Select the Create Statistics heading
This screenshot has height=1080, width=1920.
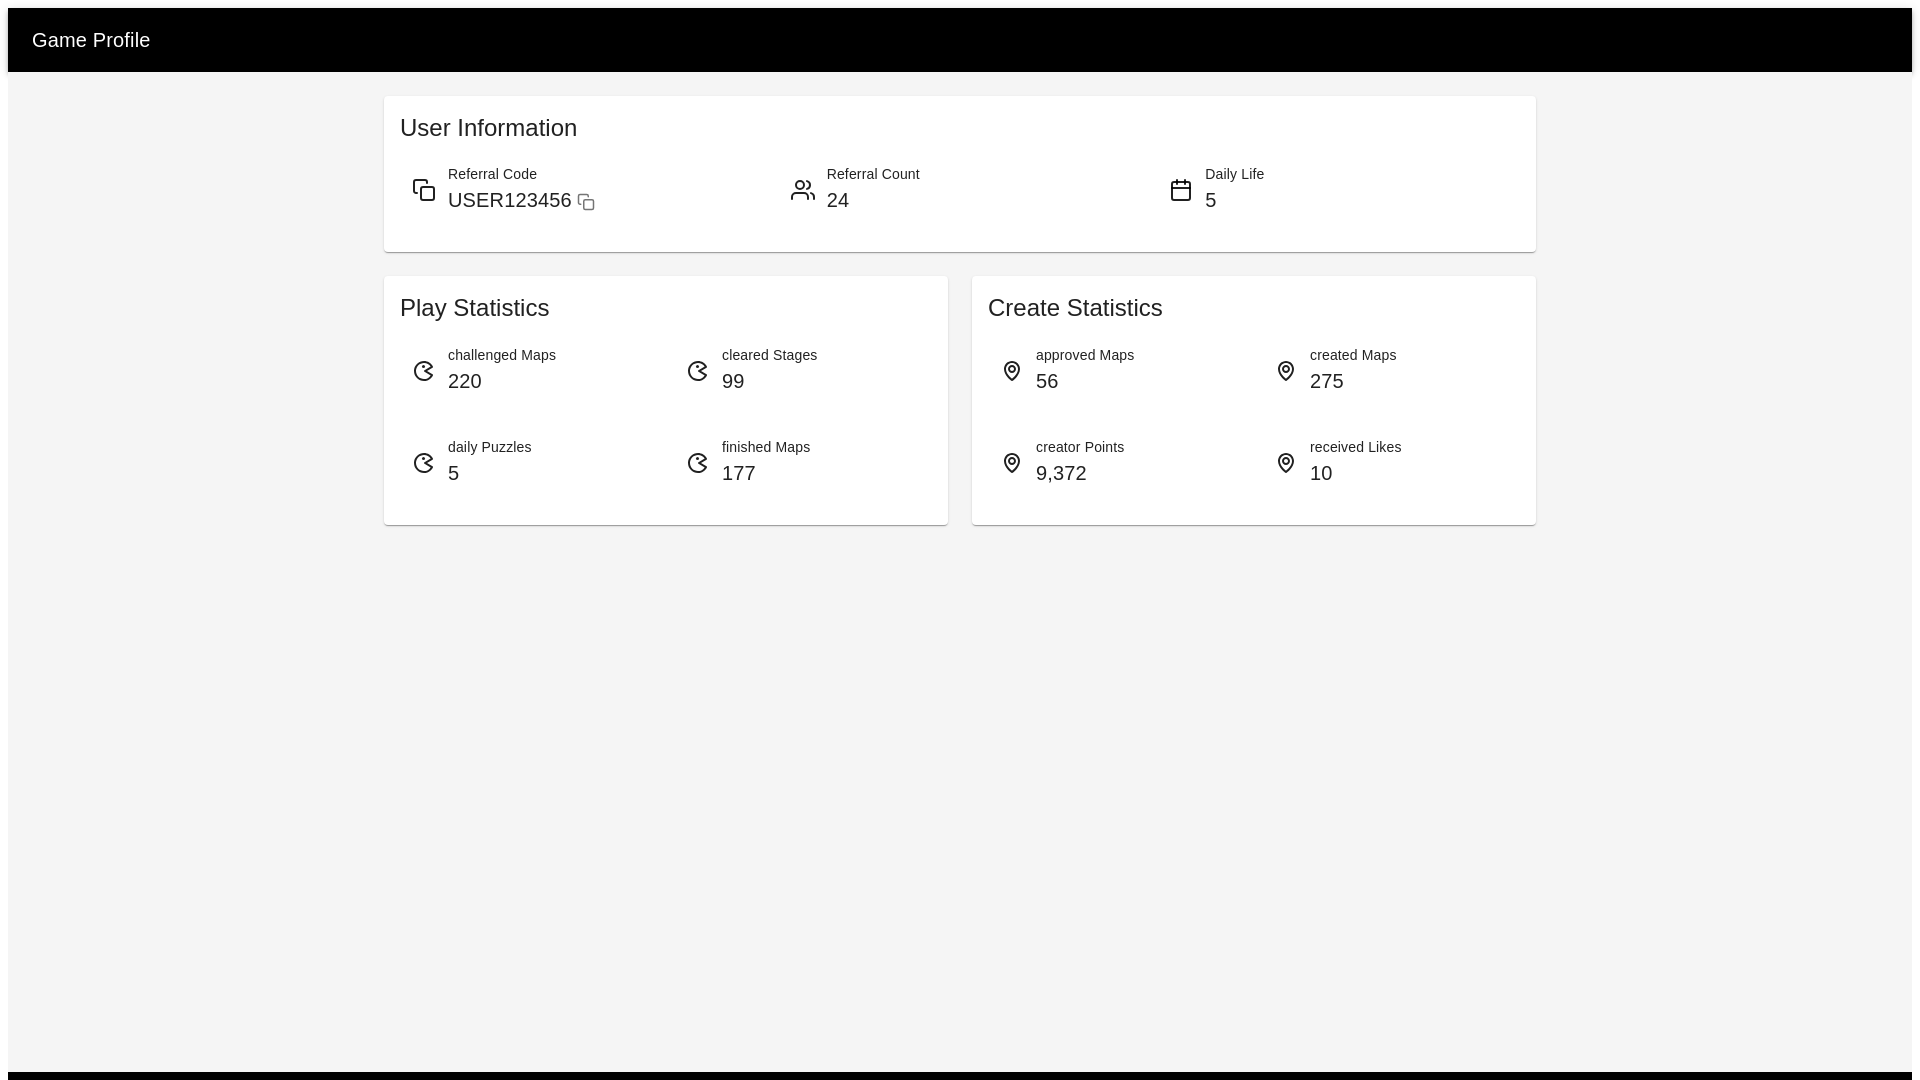[1075, 308]
